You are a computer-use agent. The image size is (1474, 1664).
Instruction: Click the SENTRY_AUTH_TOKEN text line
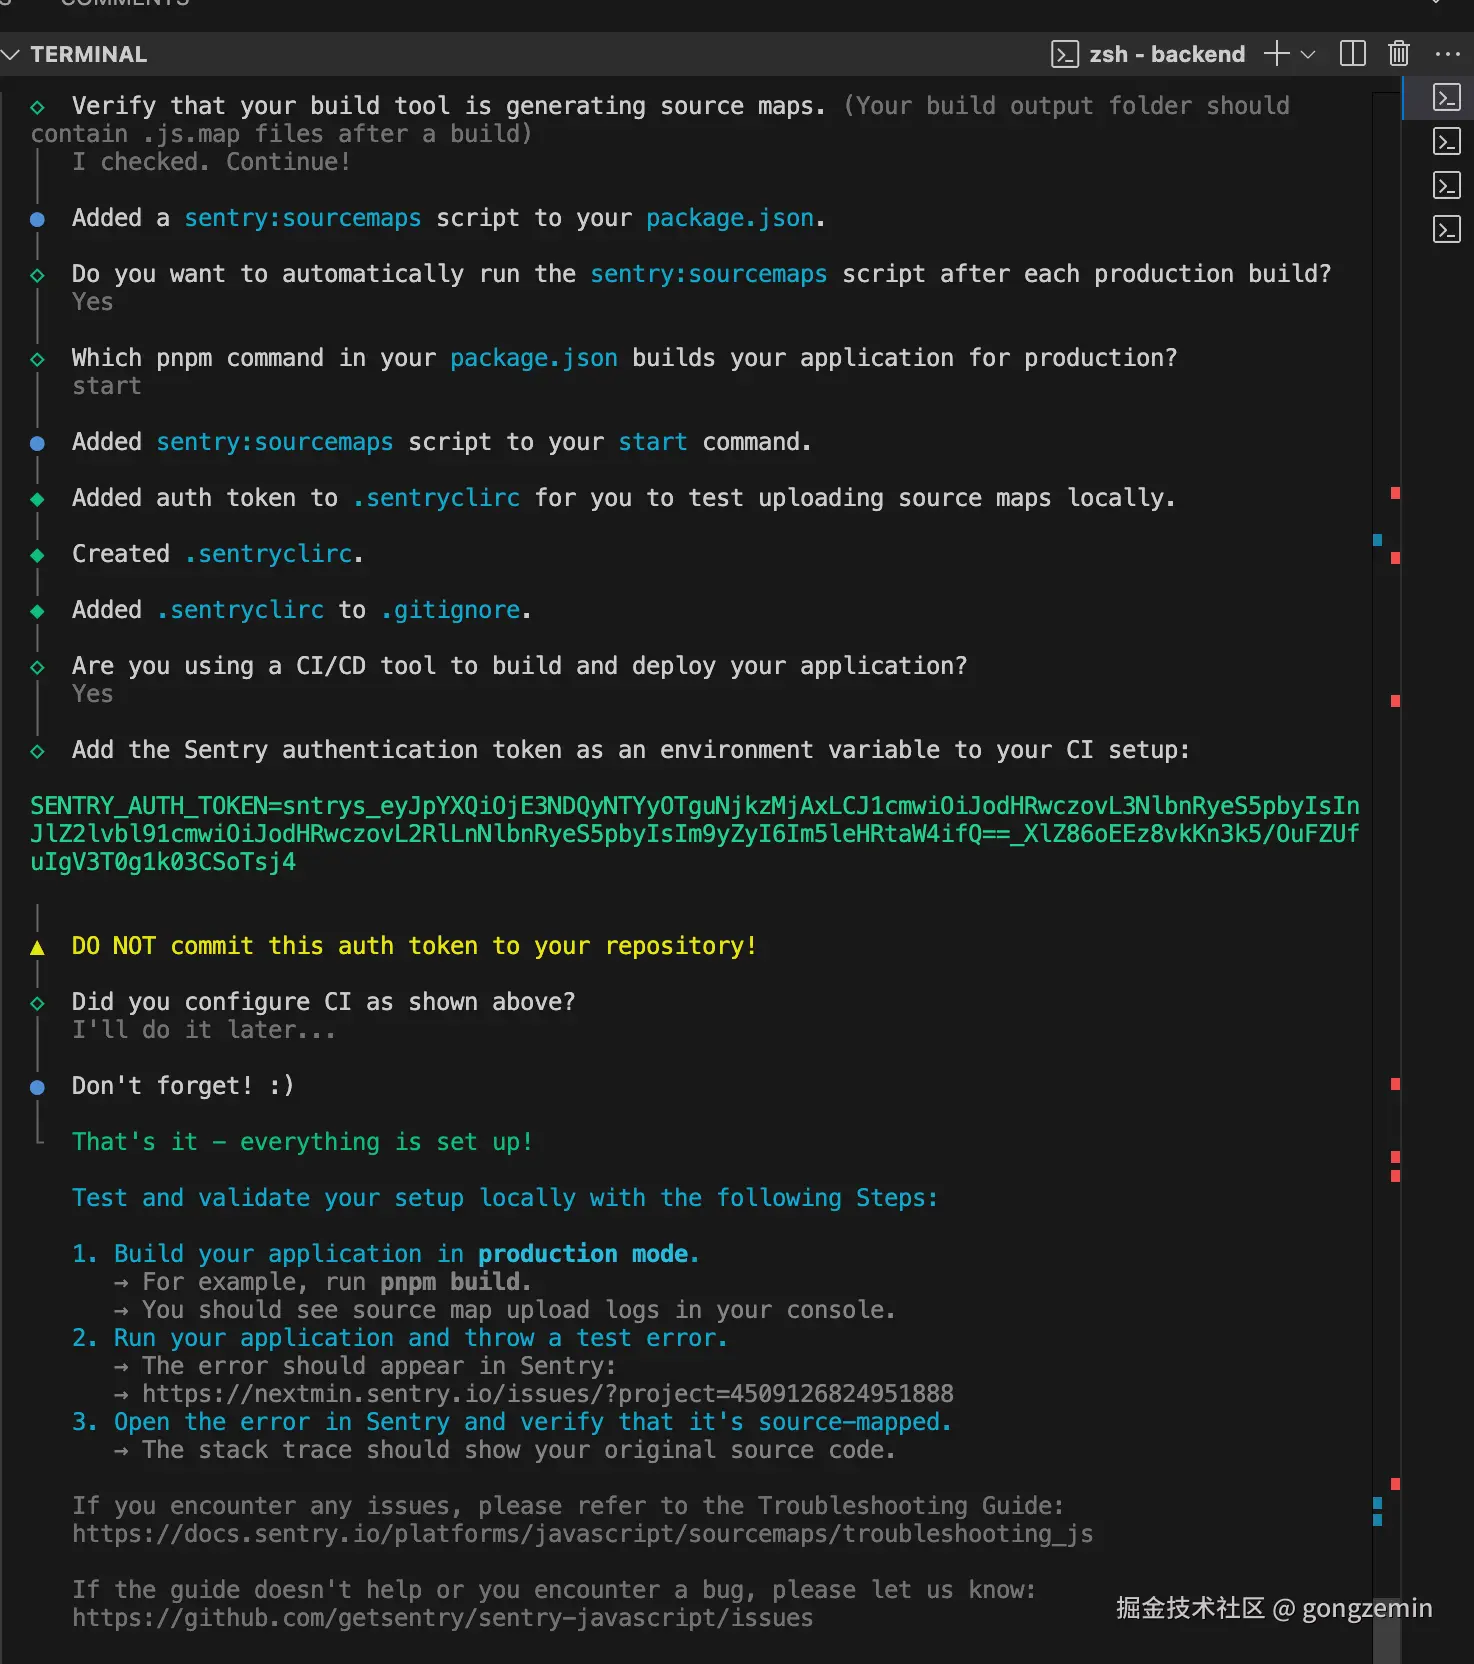(695, 833)
